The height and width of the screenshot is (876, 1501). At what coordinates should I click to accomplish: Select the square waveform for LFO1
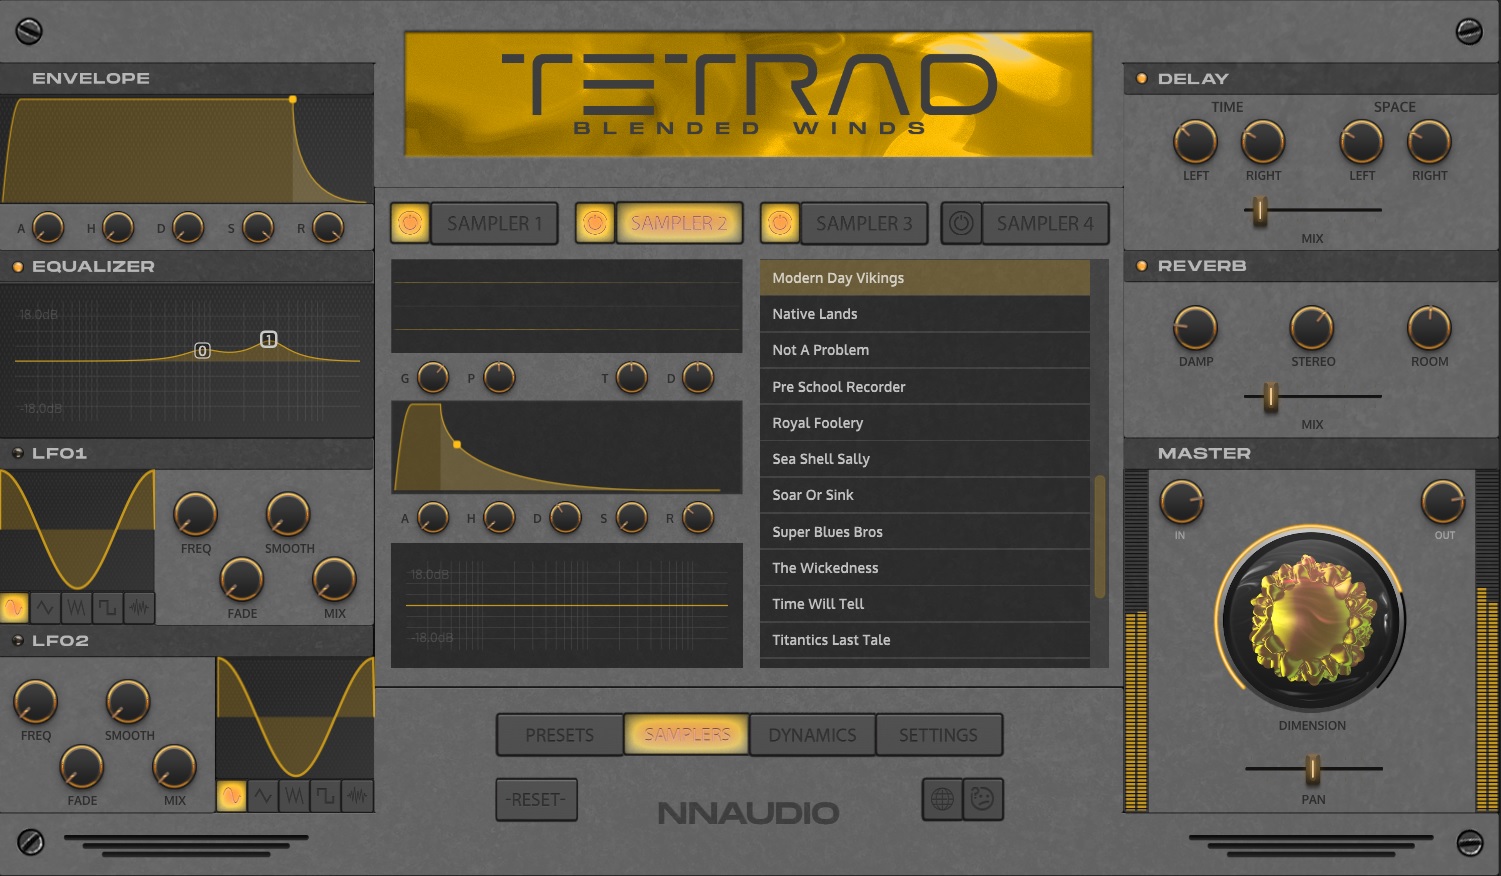coord(107,607)
